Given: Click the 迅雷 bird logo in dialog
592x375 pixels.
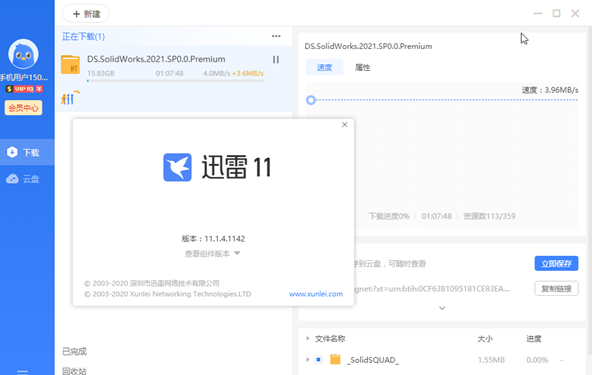Looking at the screenshot, I should pyautogui.click(x=177, y=167).
